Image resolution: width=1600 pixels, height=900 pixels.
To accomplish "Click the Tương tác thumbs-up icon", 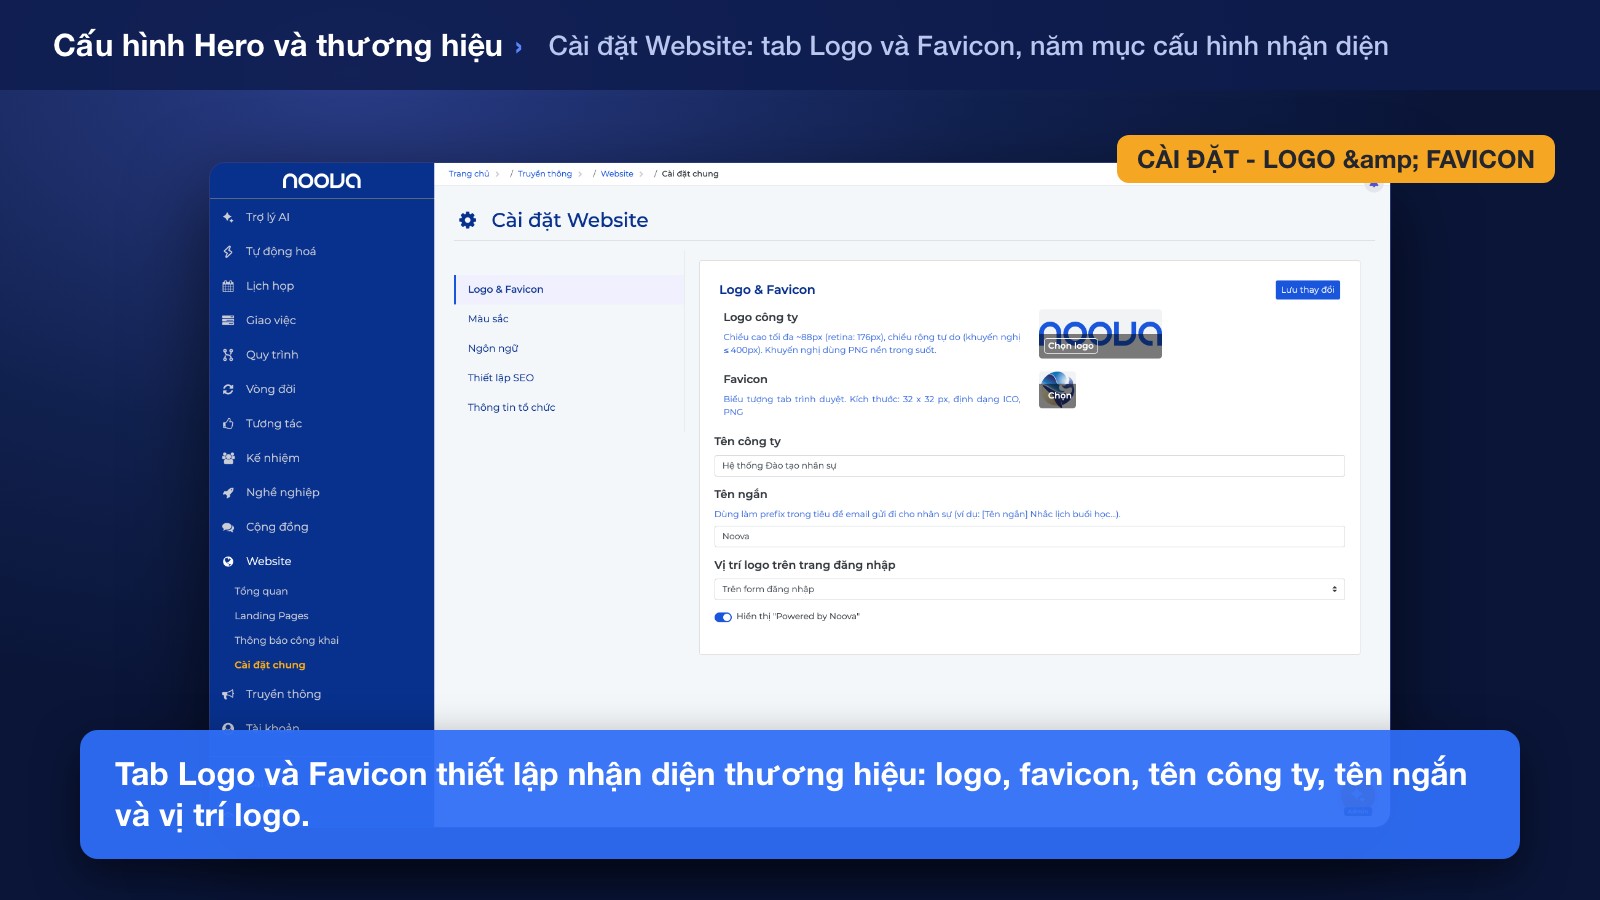I will tap(228, 424).
